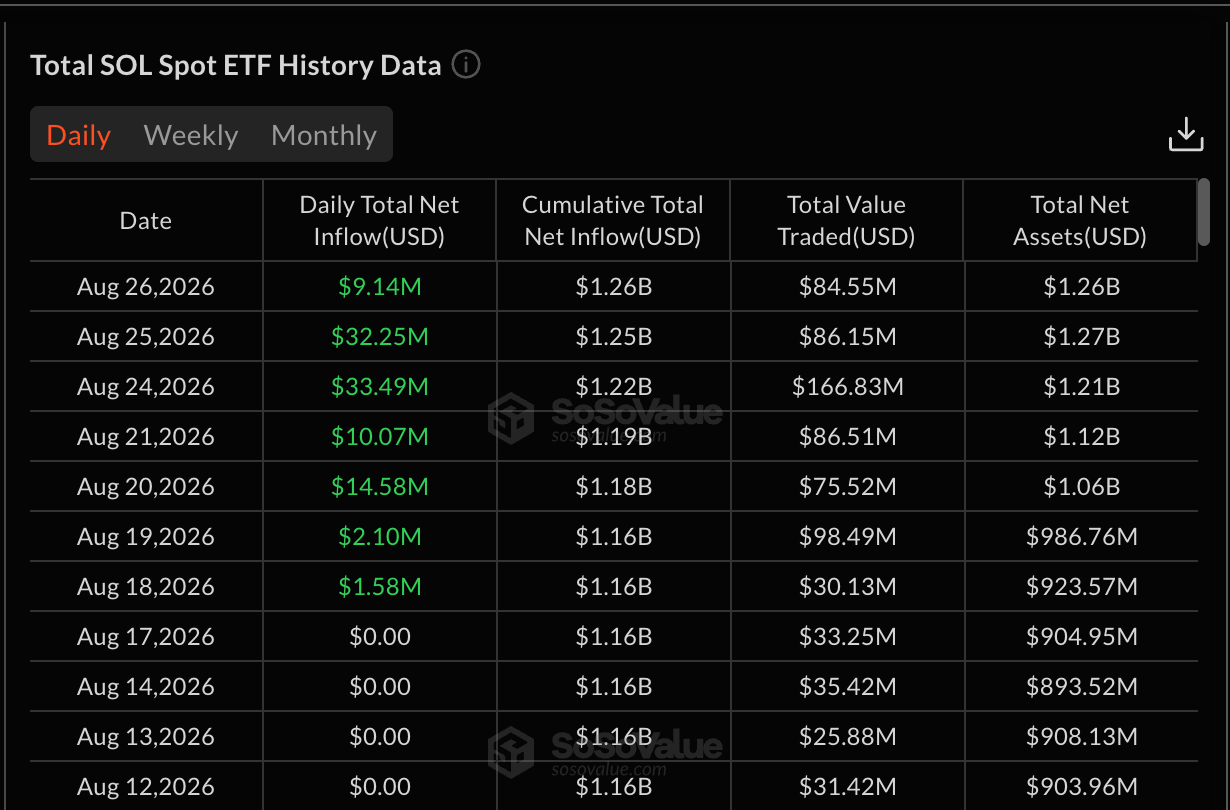Click the Aug 24,2026 date cell

[x=146, y=387]
